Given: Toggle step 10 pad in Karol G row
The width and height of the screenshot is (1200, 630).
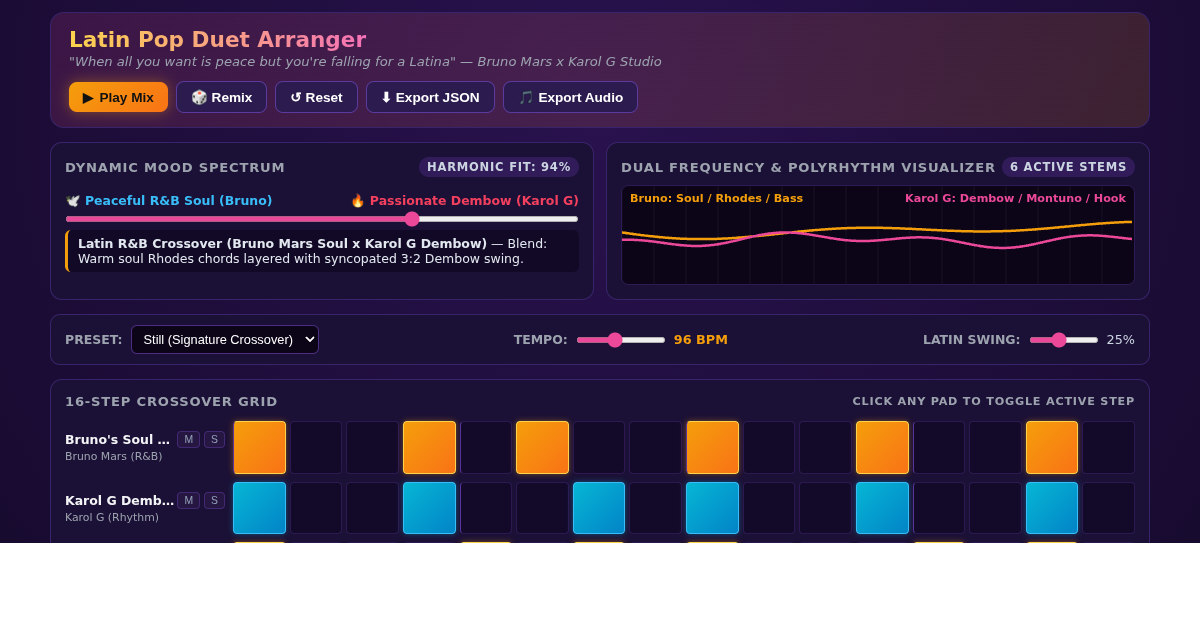Looking at the screenshot, I should pyautogui.click(x=769, y=508).
